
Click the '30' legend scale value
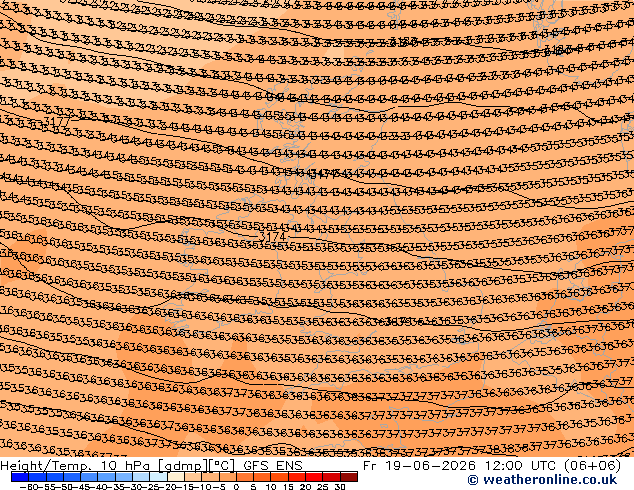(x=340, y=486)
